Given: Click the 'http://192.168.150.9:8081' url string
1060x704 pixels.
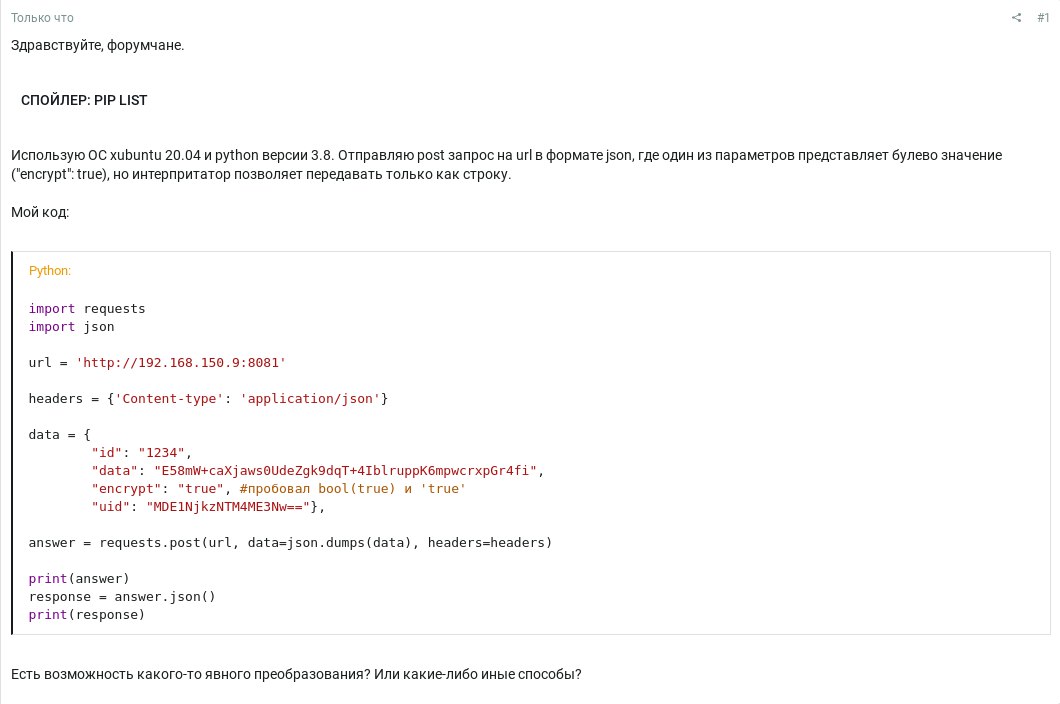Looking at the screenshot, I should tap(180, 362).
